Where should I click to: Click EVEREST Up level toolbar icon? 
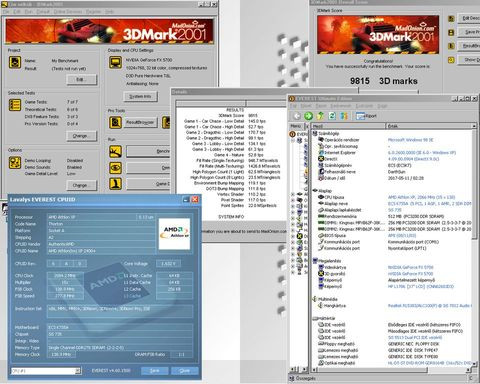320,116
